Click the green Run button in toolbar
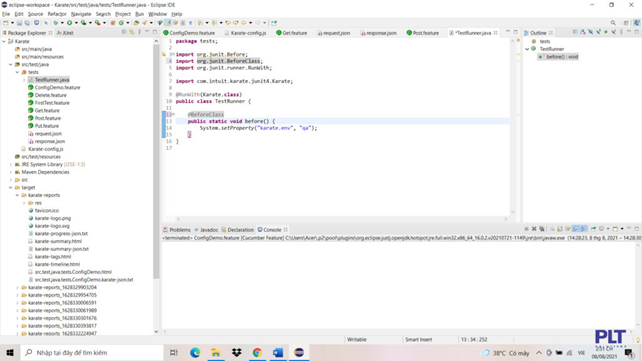The width and height of the screenshot is (642, 361). point(70,23)
